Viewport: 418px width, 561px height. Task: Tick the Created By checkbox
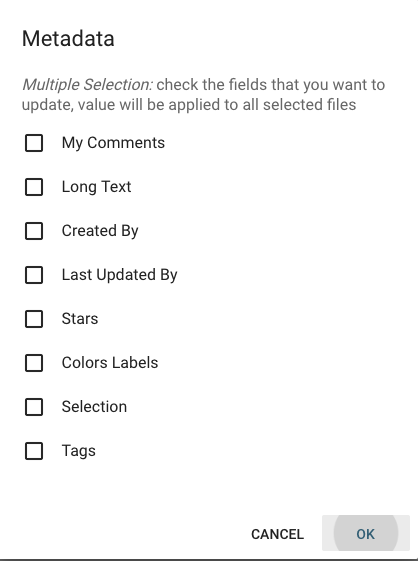point(34,231)
